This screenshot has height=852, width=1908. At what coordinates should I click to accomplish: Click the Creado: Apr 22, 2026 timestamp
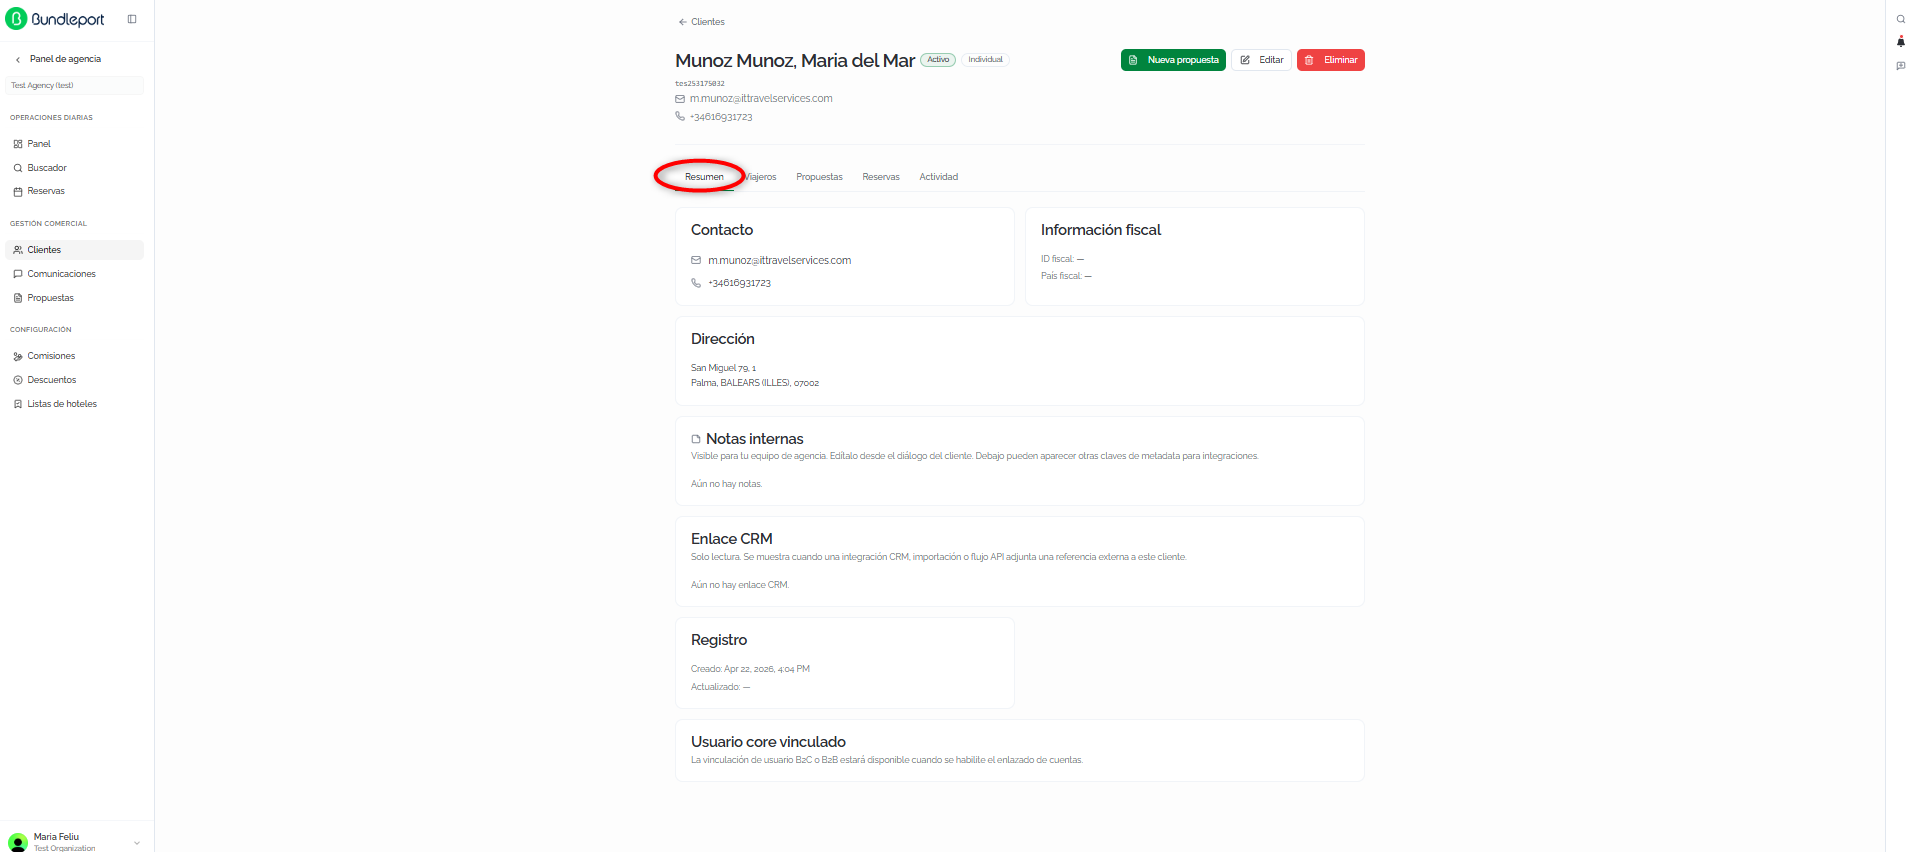(x=750, y=669)
